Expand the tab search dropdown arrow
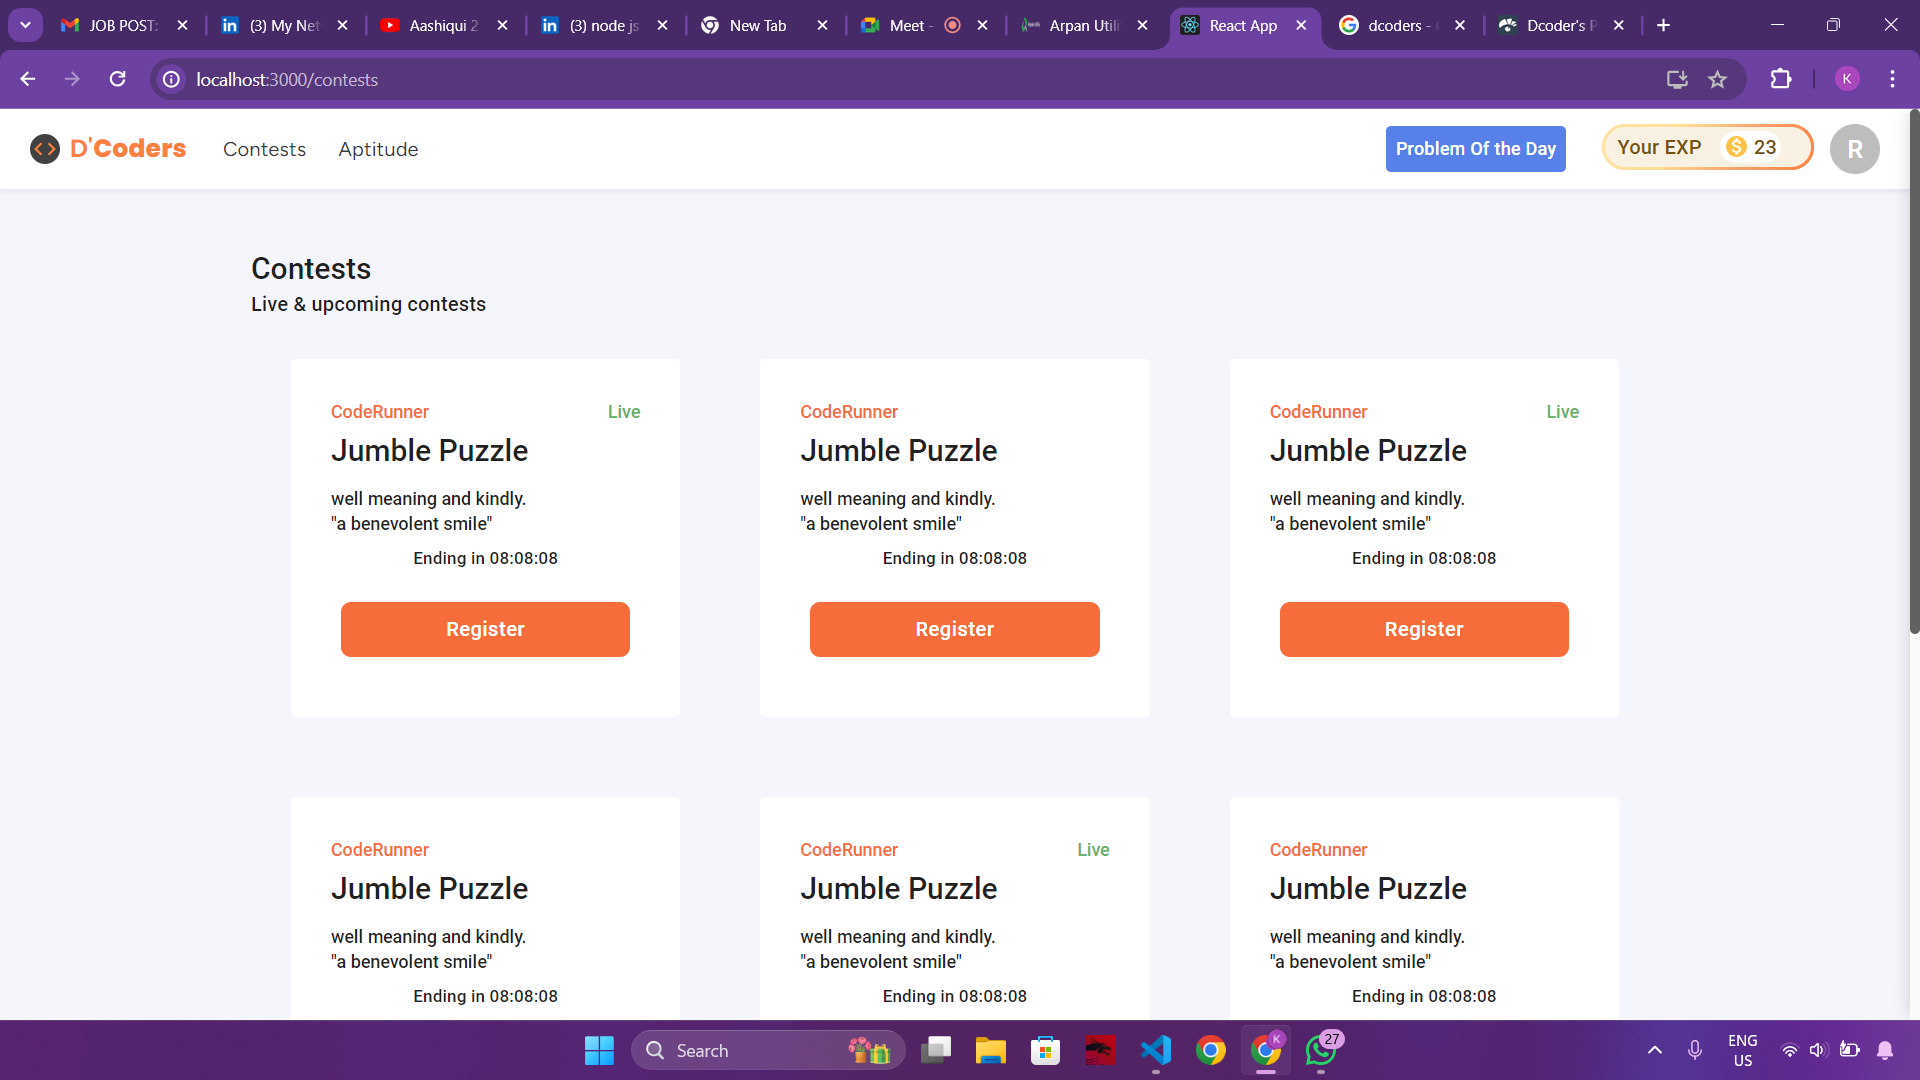The width and height of the screenshot is (1920, 1080). tap(25, 25)
